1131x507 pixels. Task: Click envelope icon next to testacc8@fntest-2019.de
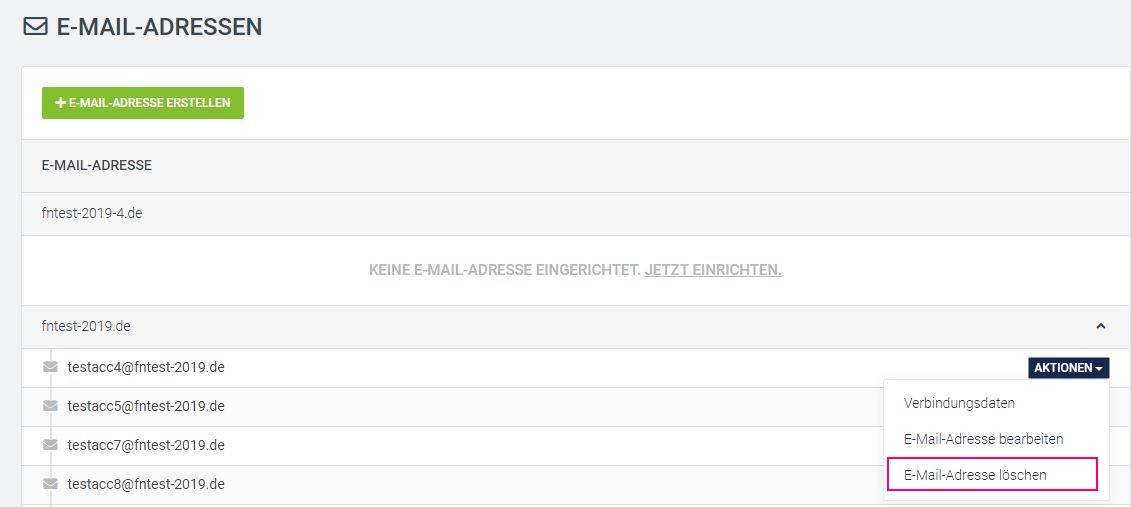pos(50,484)
